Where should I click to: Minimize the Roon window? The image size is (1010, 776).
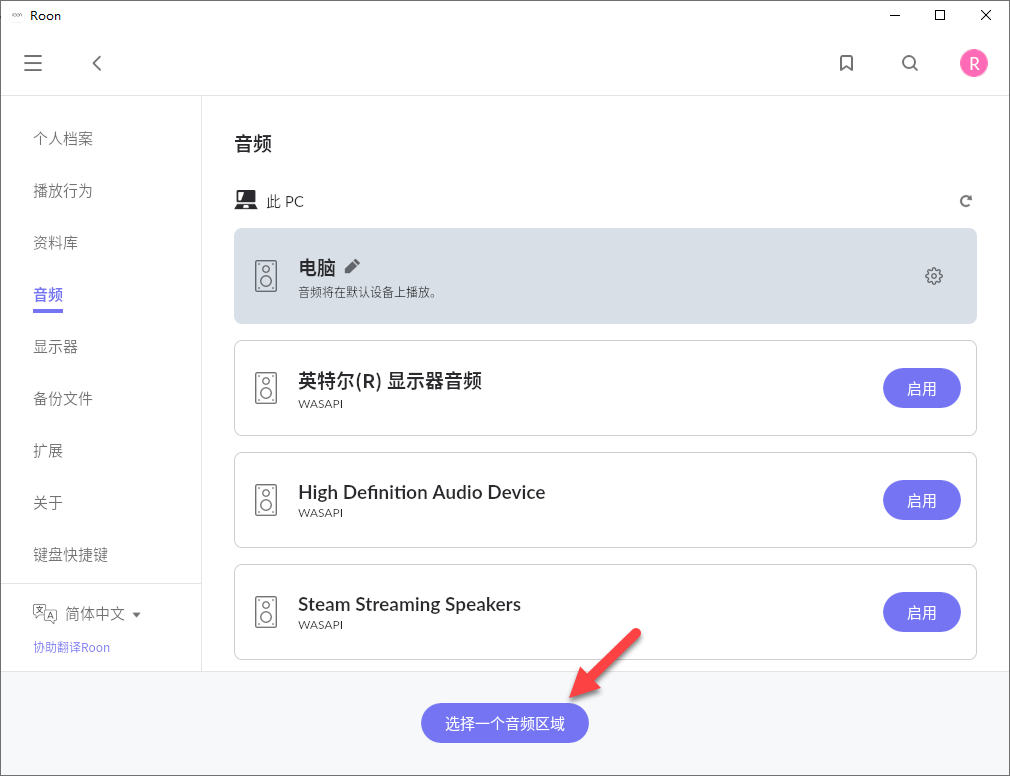pyautogui.click(x=895, y=15)
